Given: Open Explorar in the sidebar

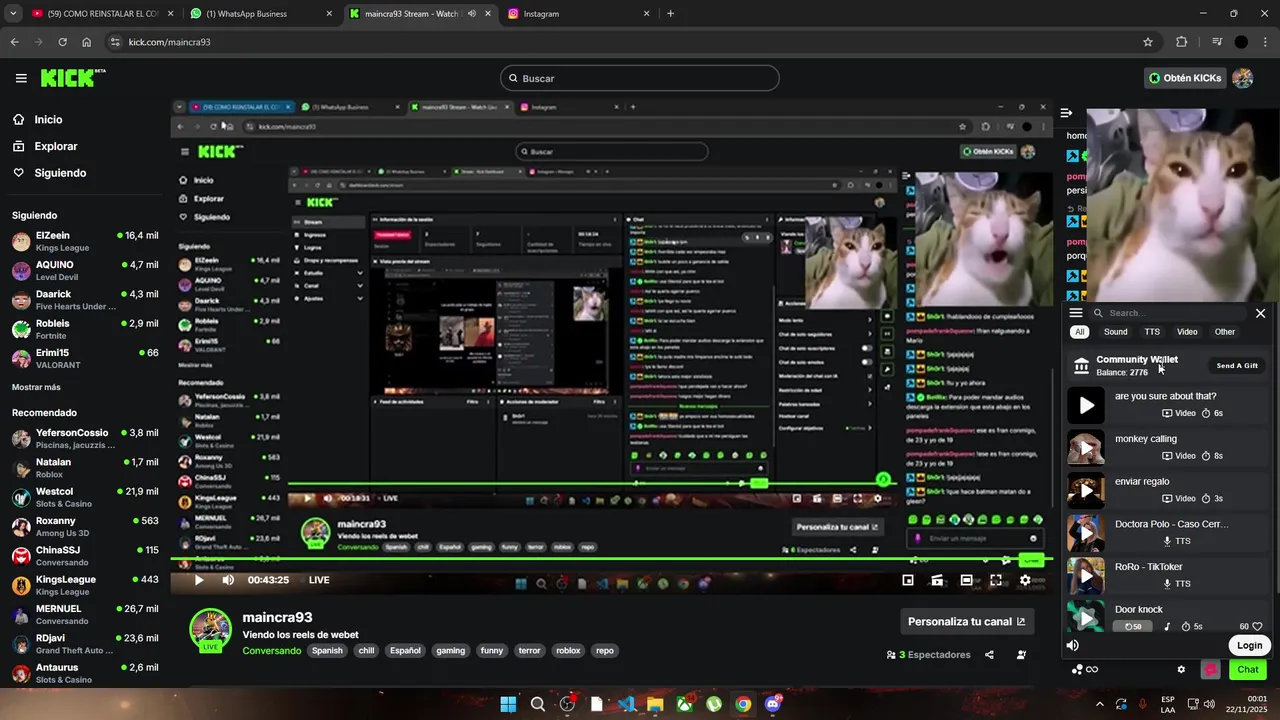Looking at the screenshot, I should click(x=45, y=146).
